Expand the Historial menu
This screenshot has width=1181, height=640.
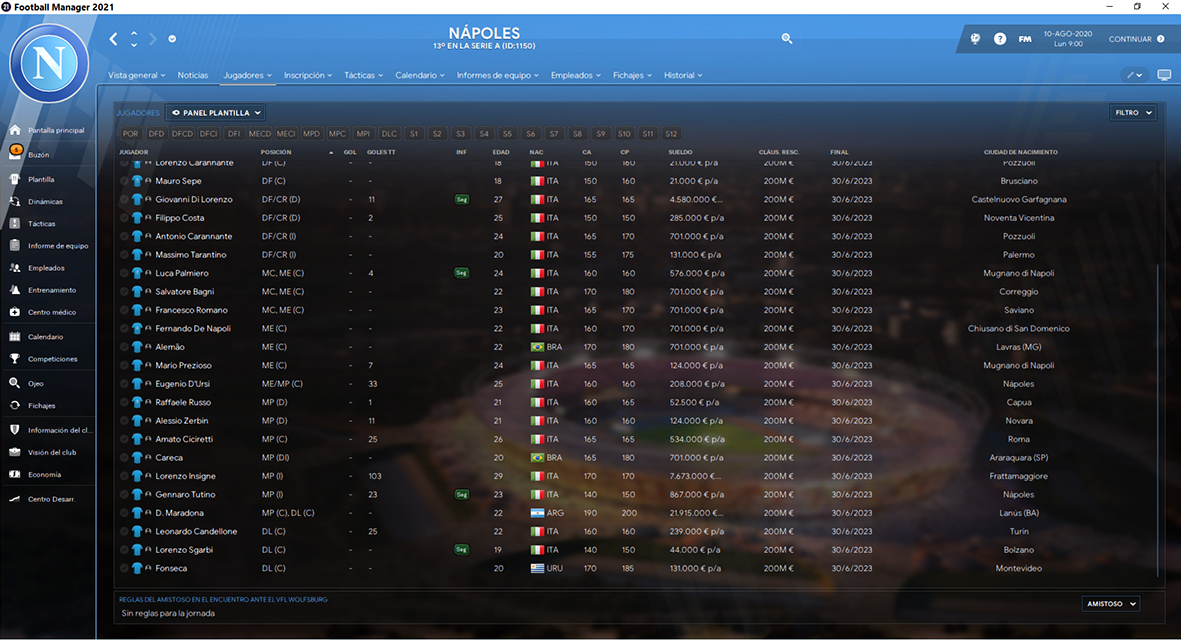pos(682,75)
